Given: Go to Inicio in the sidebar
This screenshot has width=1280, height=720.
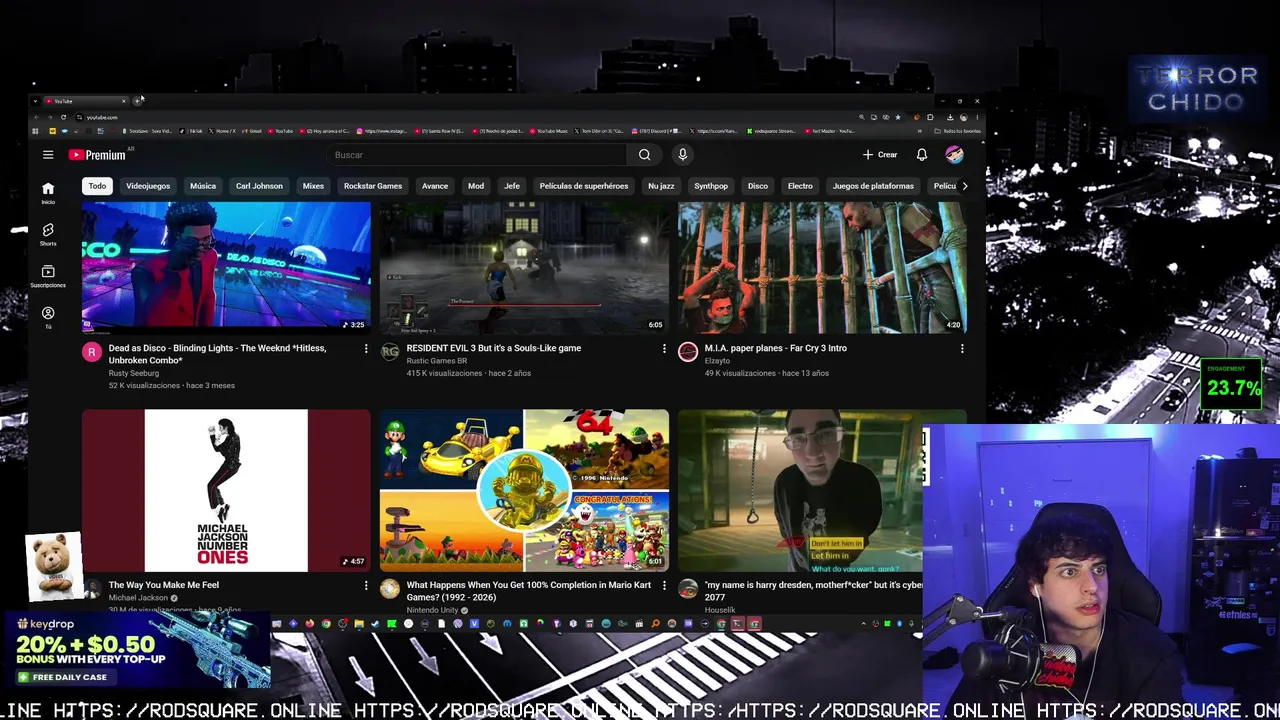Looking at the screenshot, I should point(48,193).
